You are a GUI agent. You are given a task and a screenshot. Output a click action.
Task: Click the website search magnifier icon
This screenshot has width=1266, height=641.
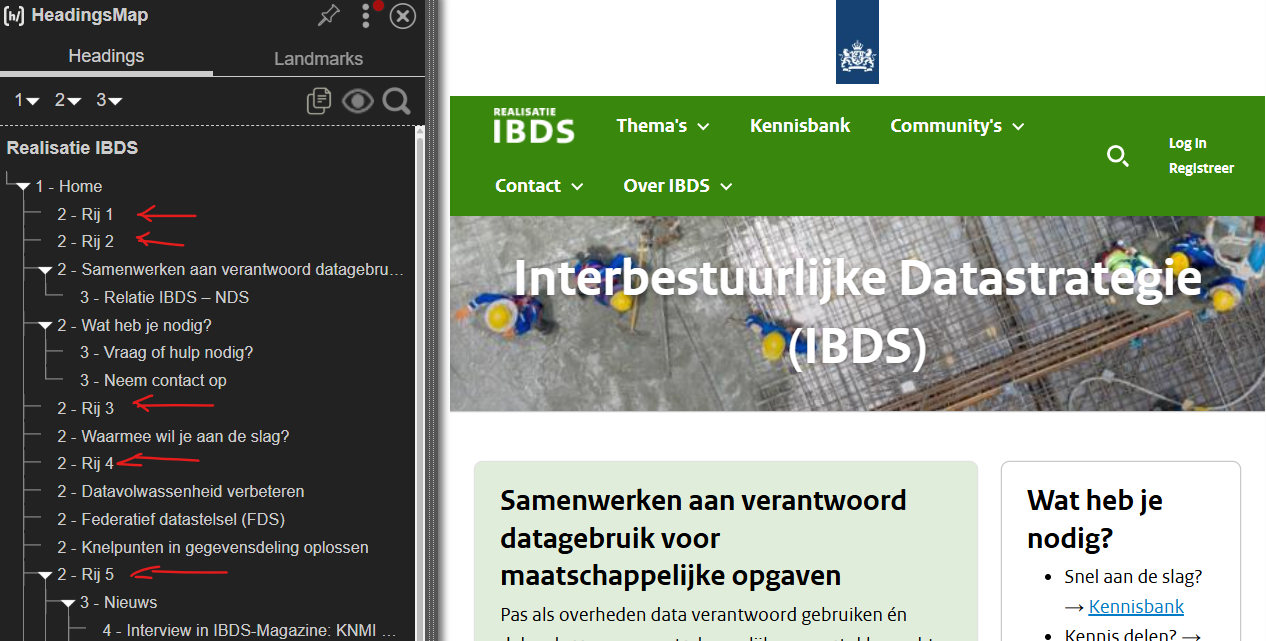[1118, 156]
